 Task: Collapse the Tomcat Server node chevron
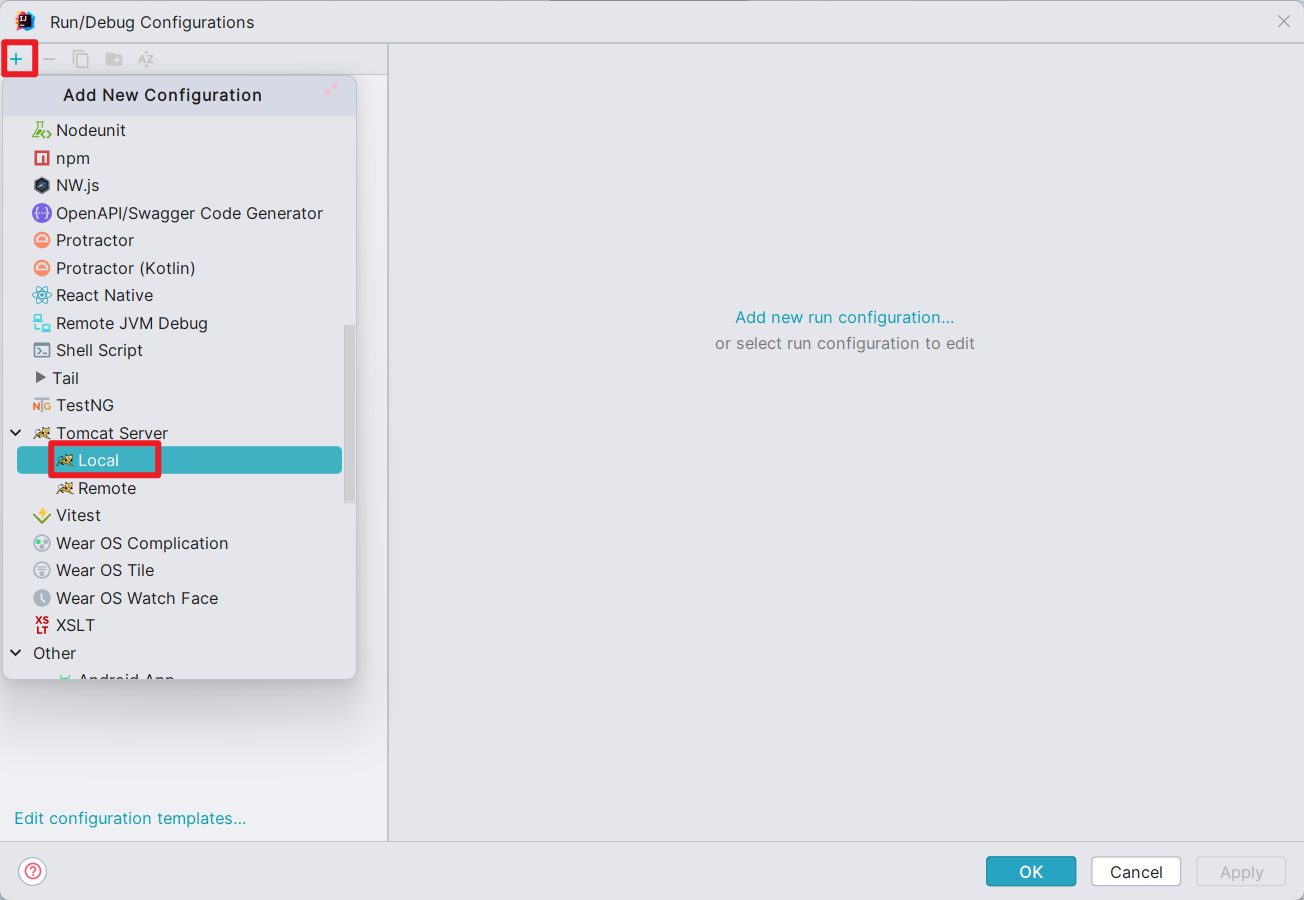click(16, 433)
